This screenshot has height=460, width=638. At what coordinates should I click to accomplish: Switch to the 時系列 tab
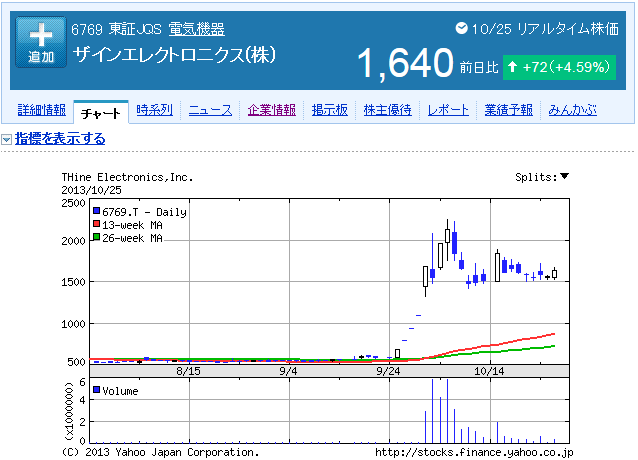[155, 110]
